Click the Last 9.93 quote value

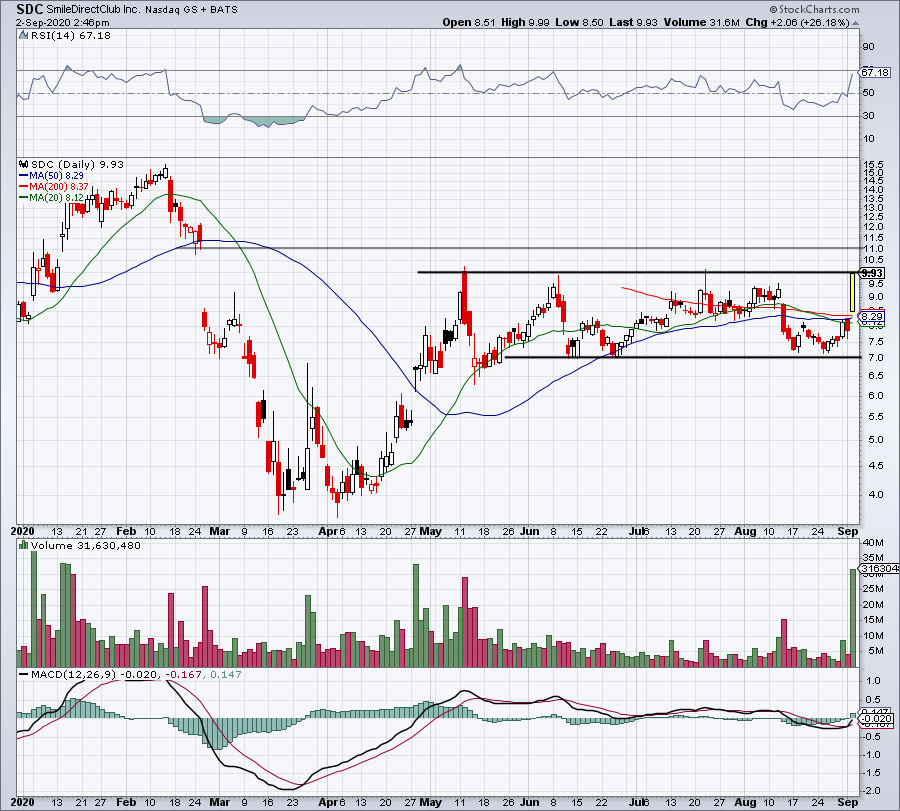(633, 22)
